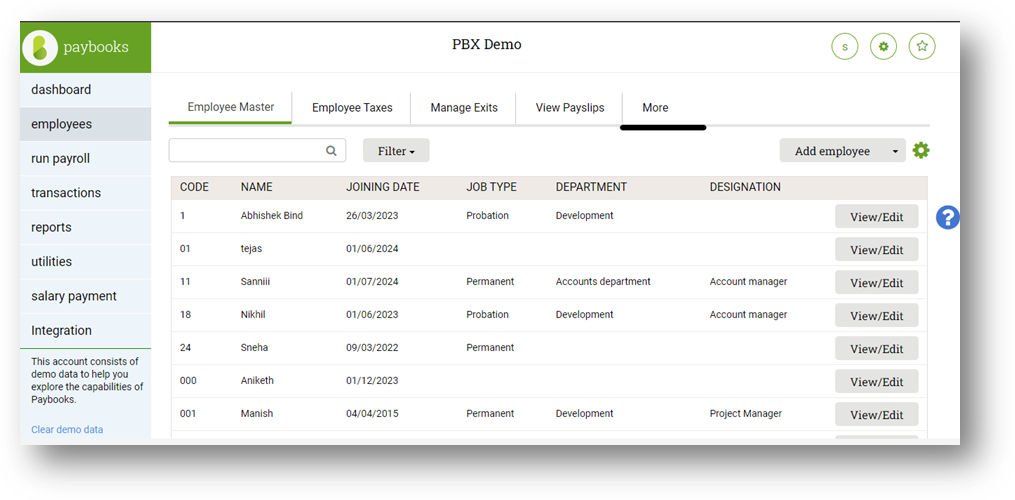Click Abhishek Bind's Development department cell
Image resolution: width=1015 pixels, height=500 pixels.
[585, 216]
